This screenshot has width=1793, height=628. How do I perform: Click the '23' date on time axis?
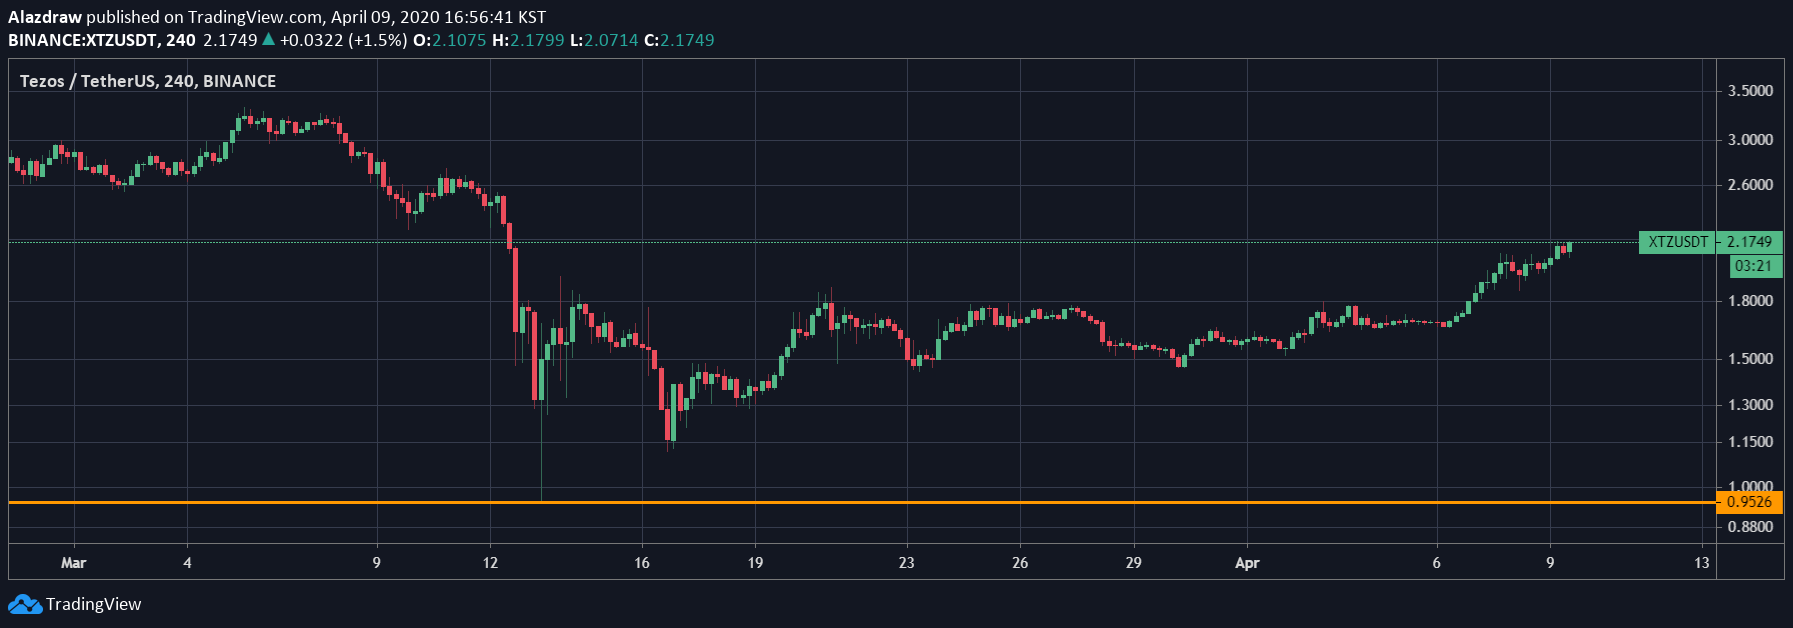906,563
